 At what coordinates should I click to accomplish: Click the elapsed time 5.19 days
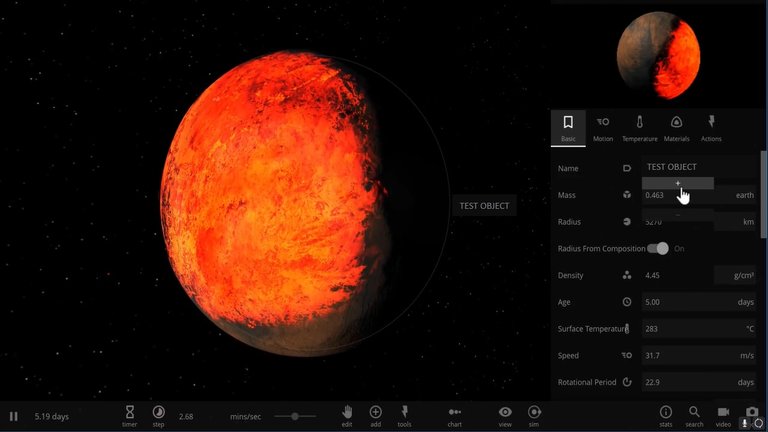coord(51,417)
